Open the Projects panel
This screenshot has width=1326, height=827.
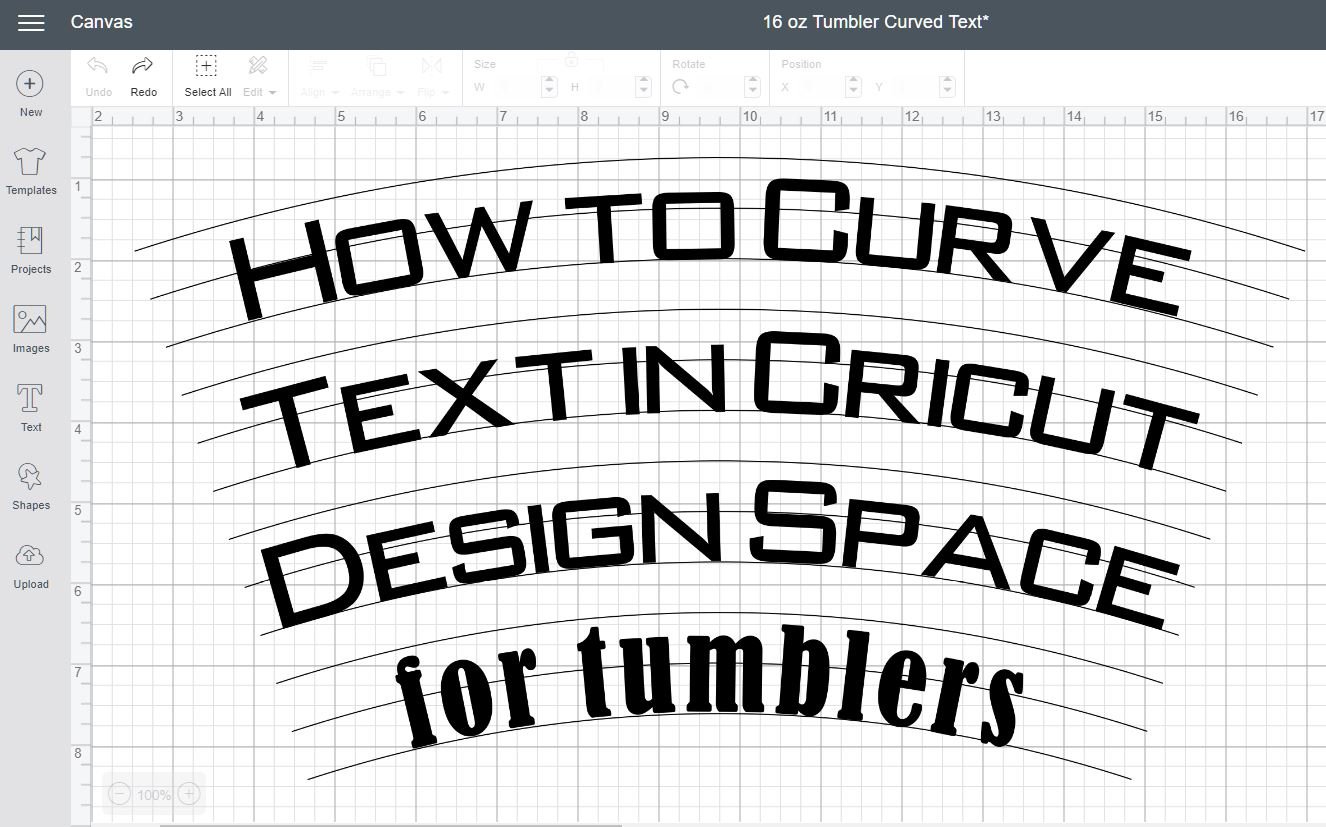31,250
